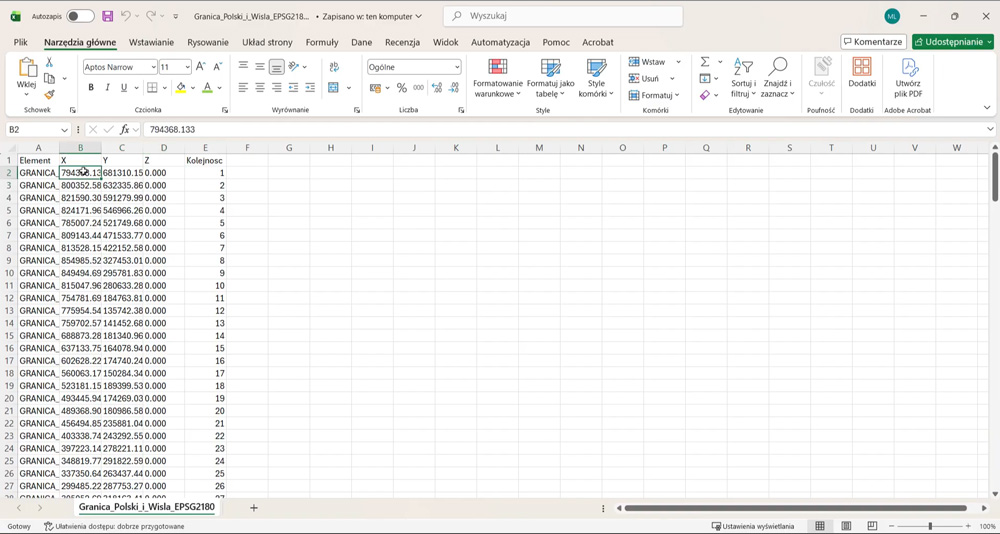The height and width of the screenshot is (534, 1000).
Task: Open the Plik menu
Action: click(20, 42)
